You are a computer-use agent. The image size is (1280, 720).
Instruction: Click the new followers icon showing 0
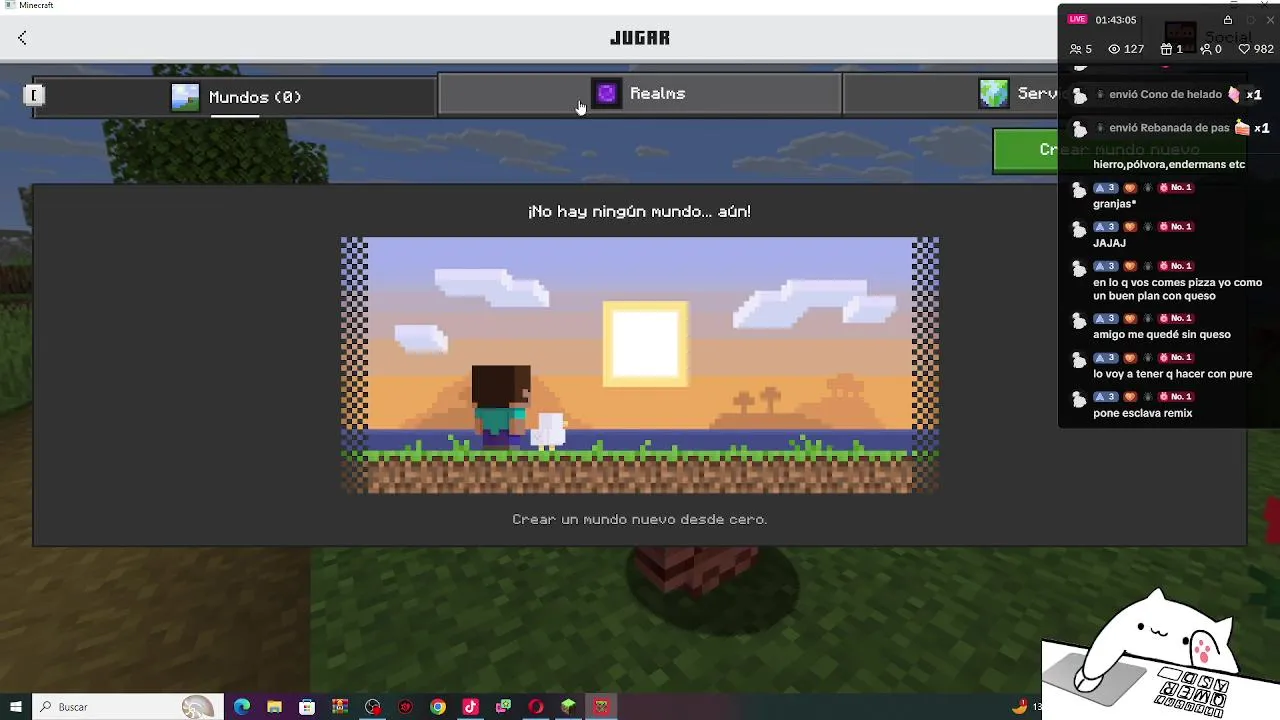pos(1206,49)
